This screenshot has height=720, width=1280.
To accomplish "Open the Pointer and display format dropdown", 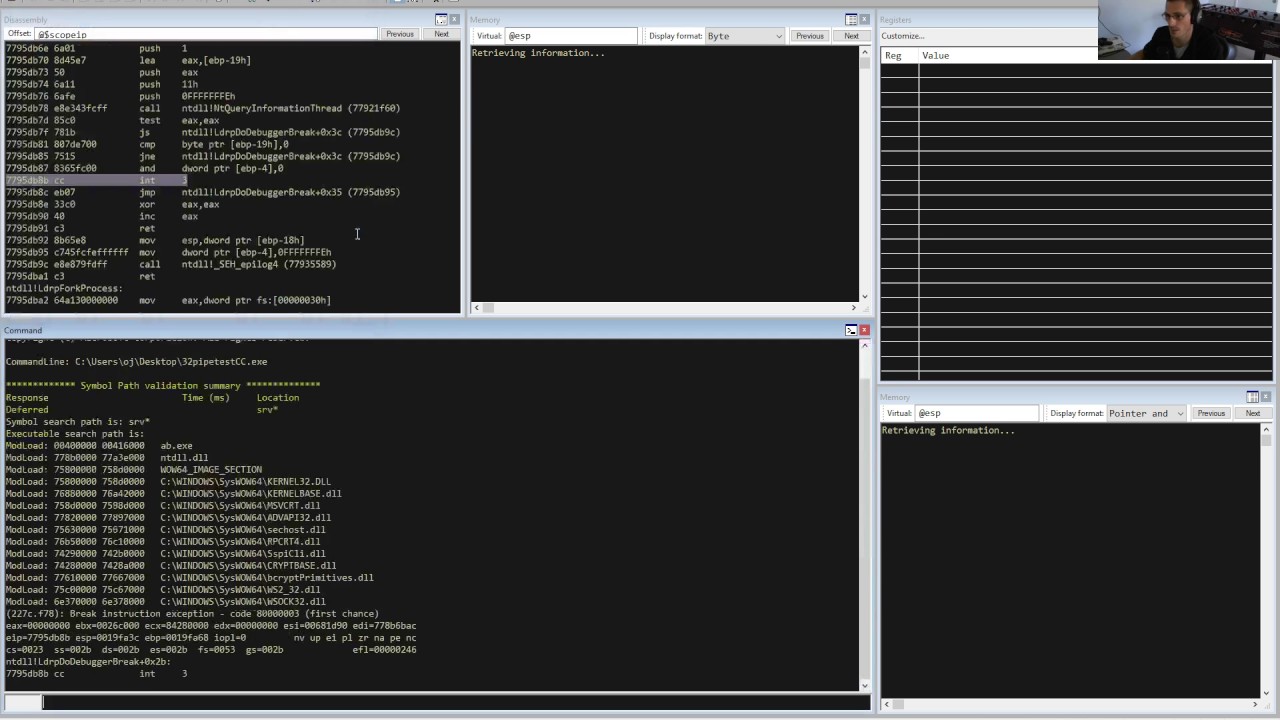I will tap(1146, 413).
